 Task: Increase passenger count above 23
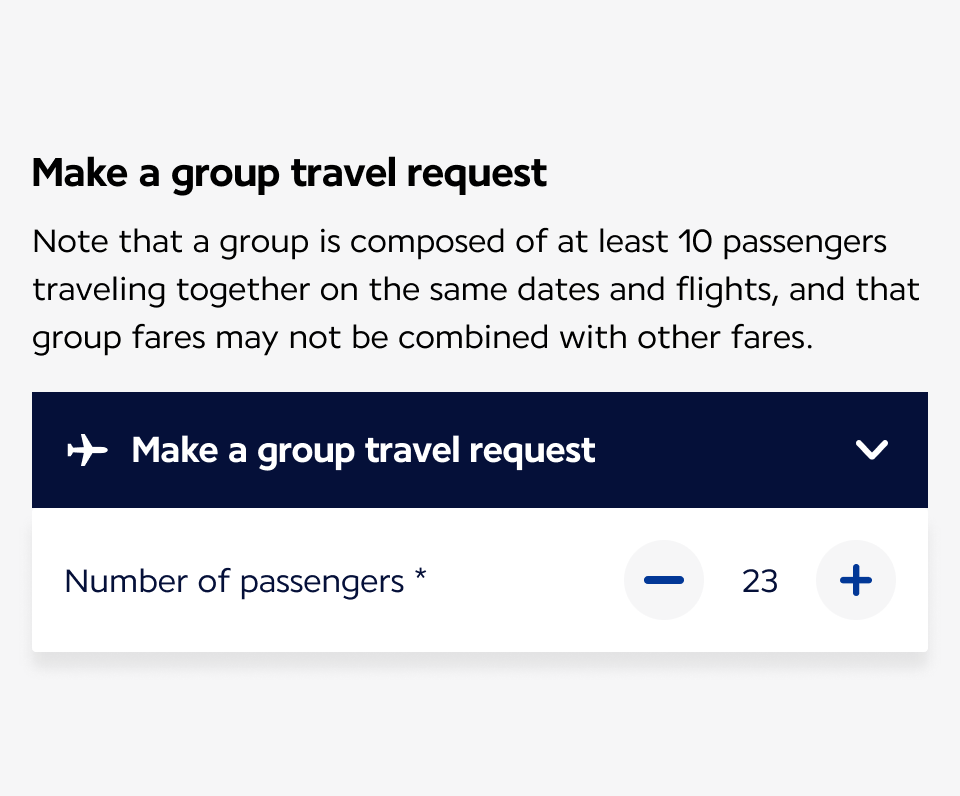(x=856, y=580)
